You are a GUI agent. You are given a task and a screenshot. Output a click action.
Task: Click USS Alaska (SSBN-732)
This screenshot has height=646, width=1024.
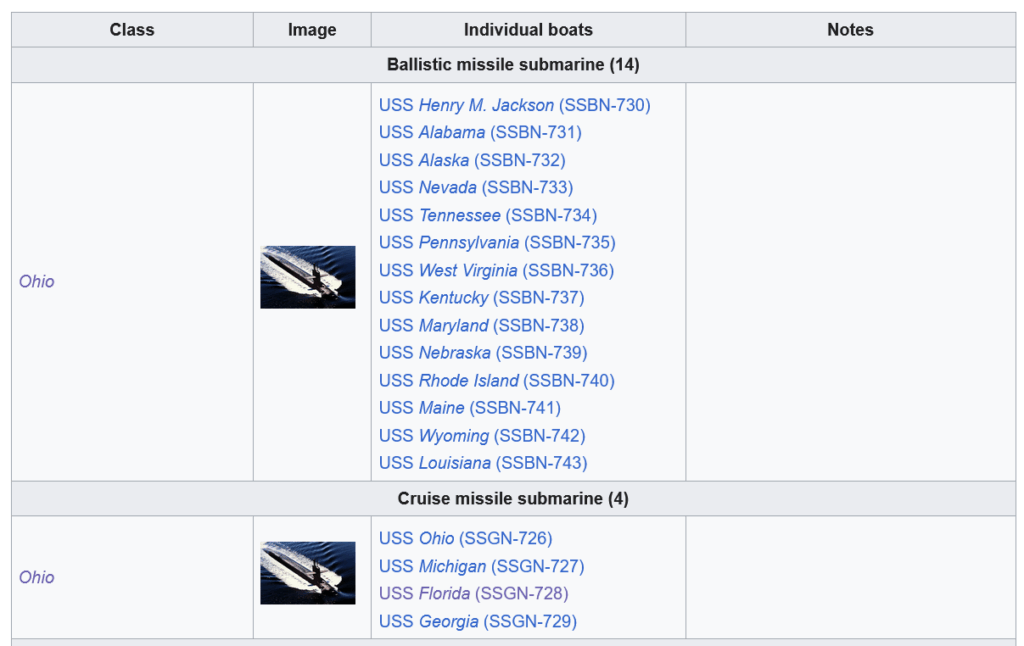472,160
